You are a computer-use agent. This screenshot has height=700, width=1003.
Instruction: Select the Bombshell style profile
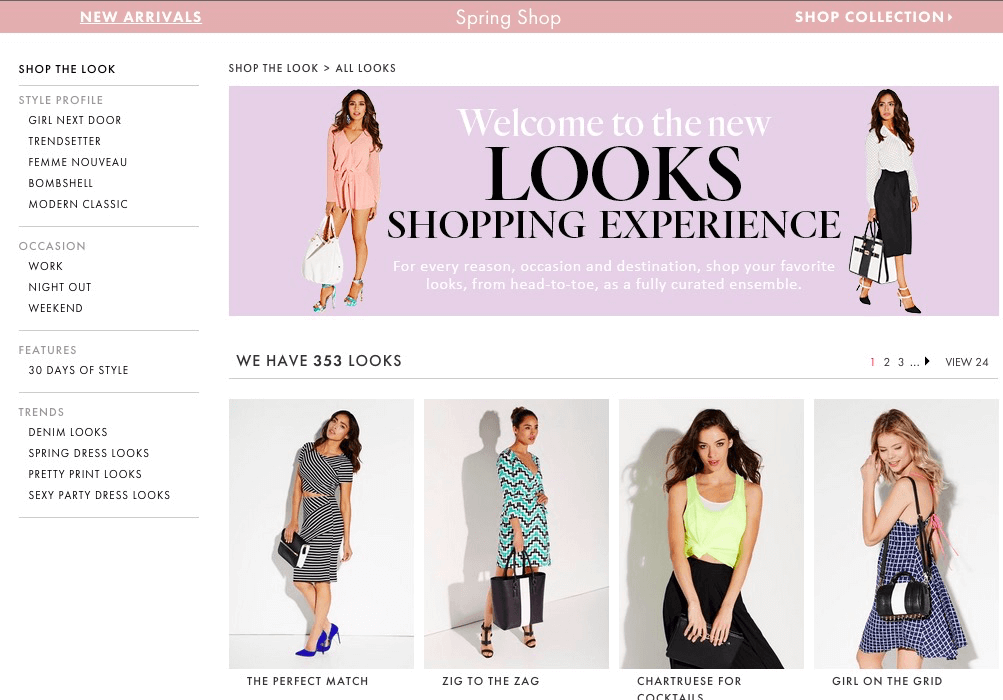point(61,184)
